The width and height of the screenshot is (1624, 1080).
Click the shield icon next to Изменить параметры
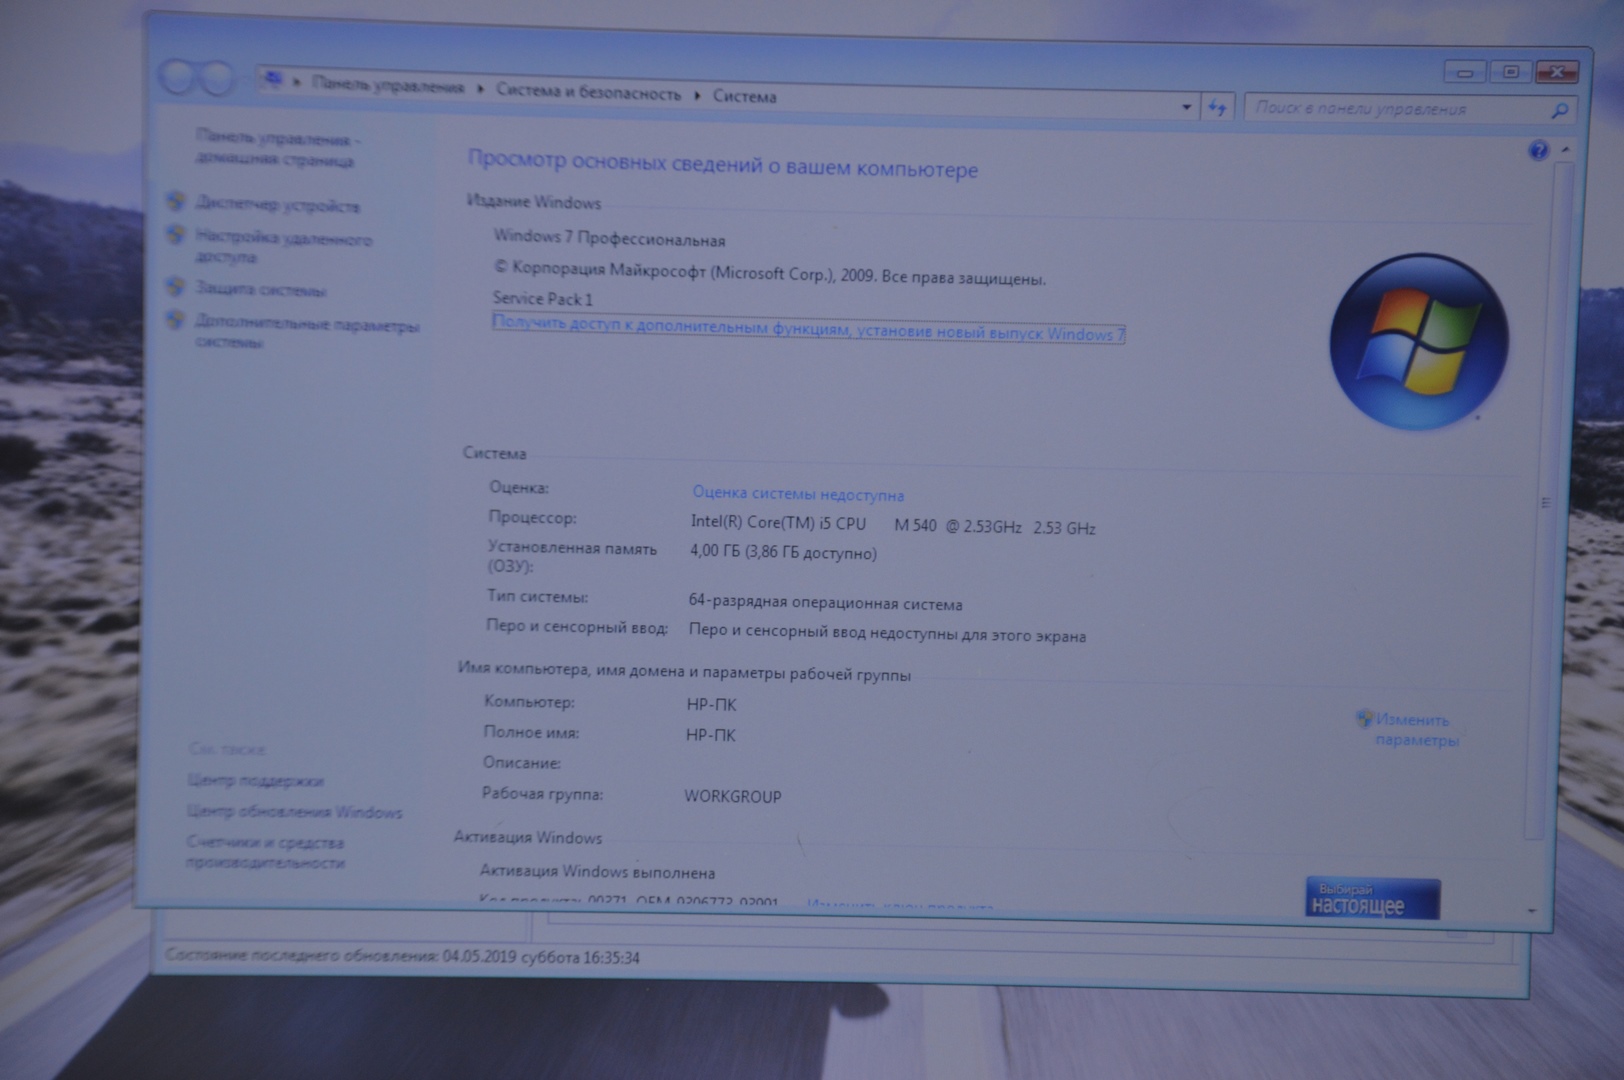[x=1364, y=718]
